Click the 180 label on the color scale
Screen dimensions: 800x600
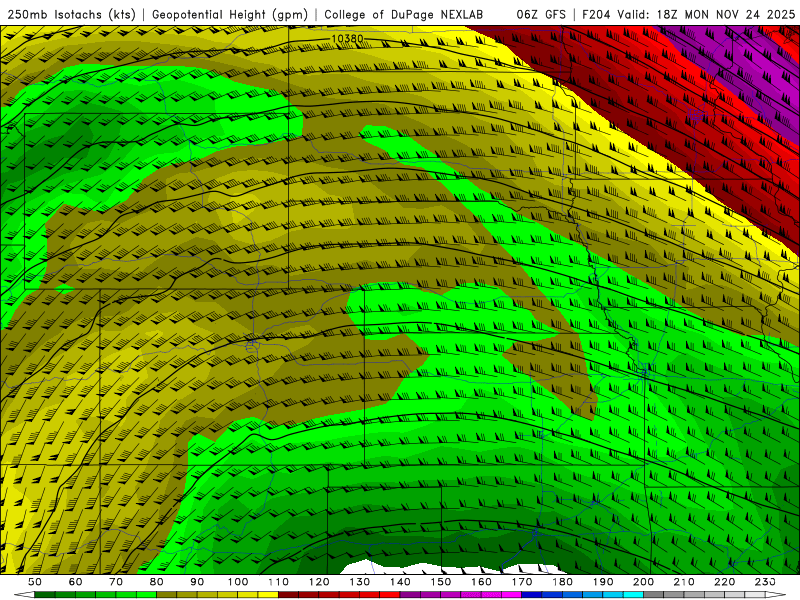tap(562, 582)
